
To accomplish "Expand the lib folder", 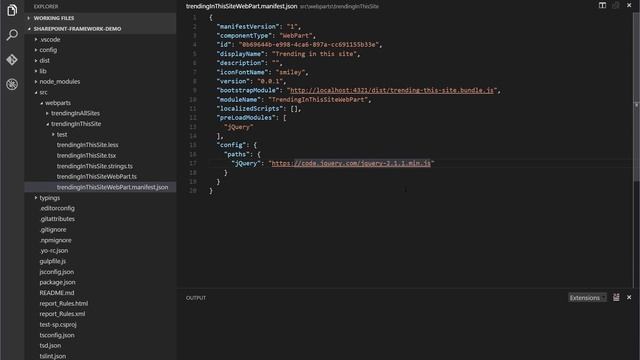I will pyautogui.click(x=42, y=71).
